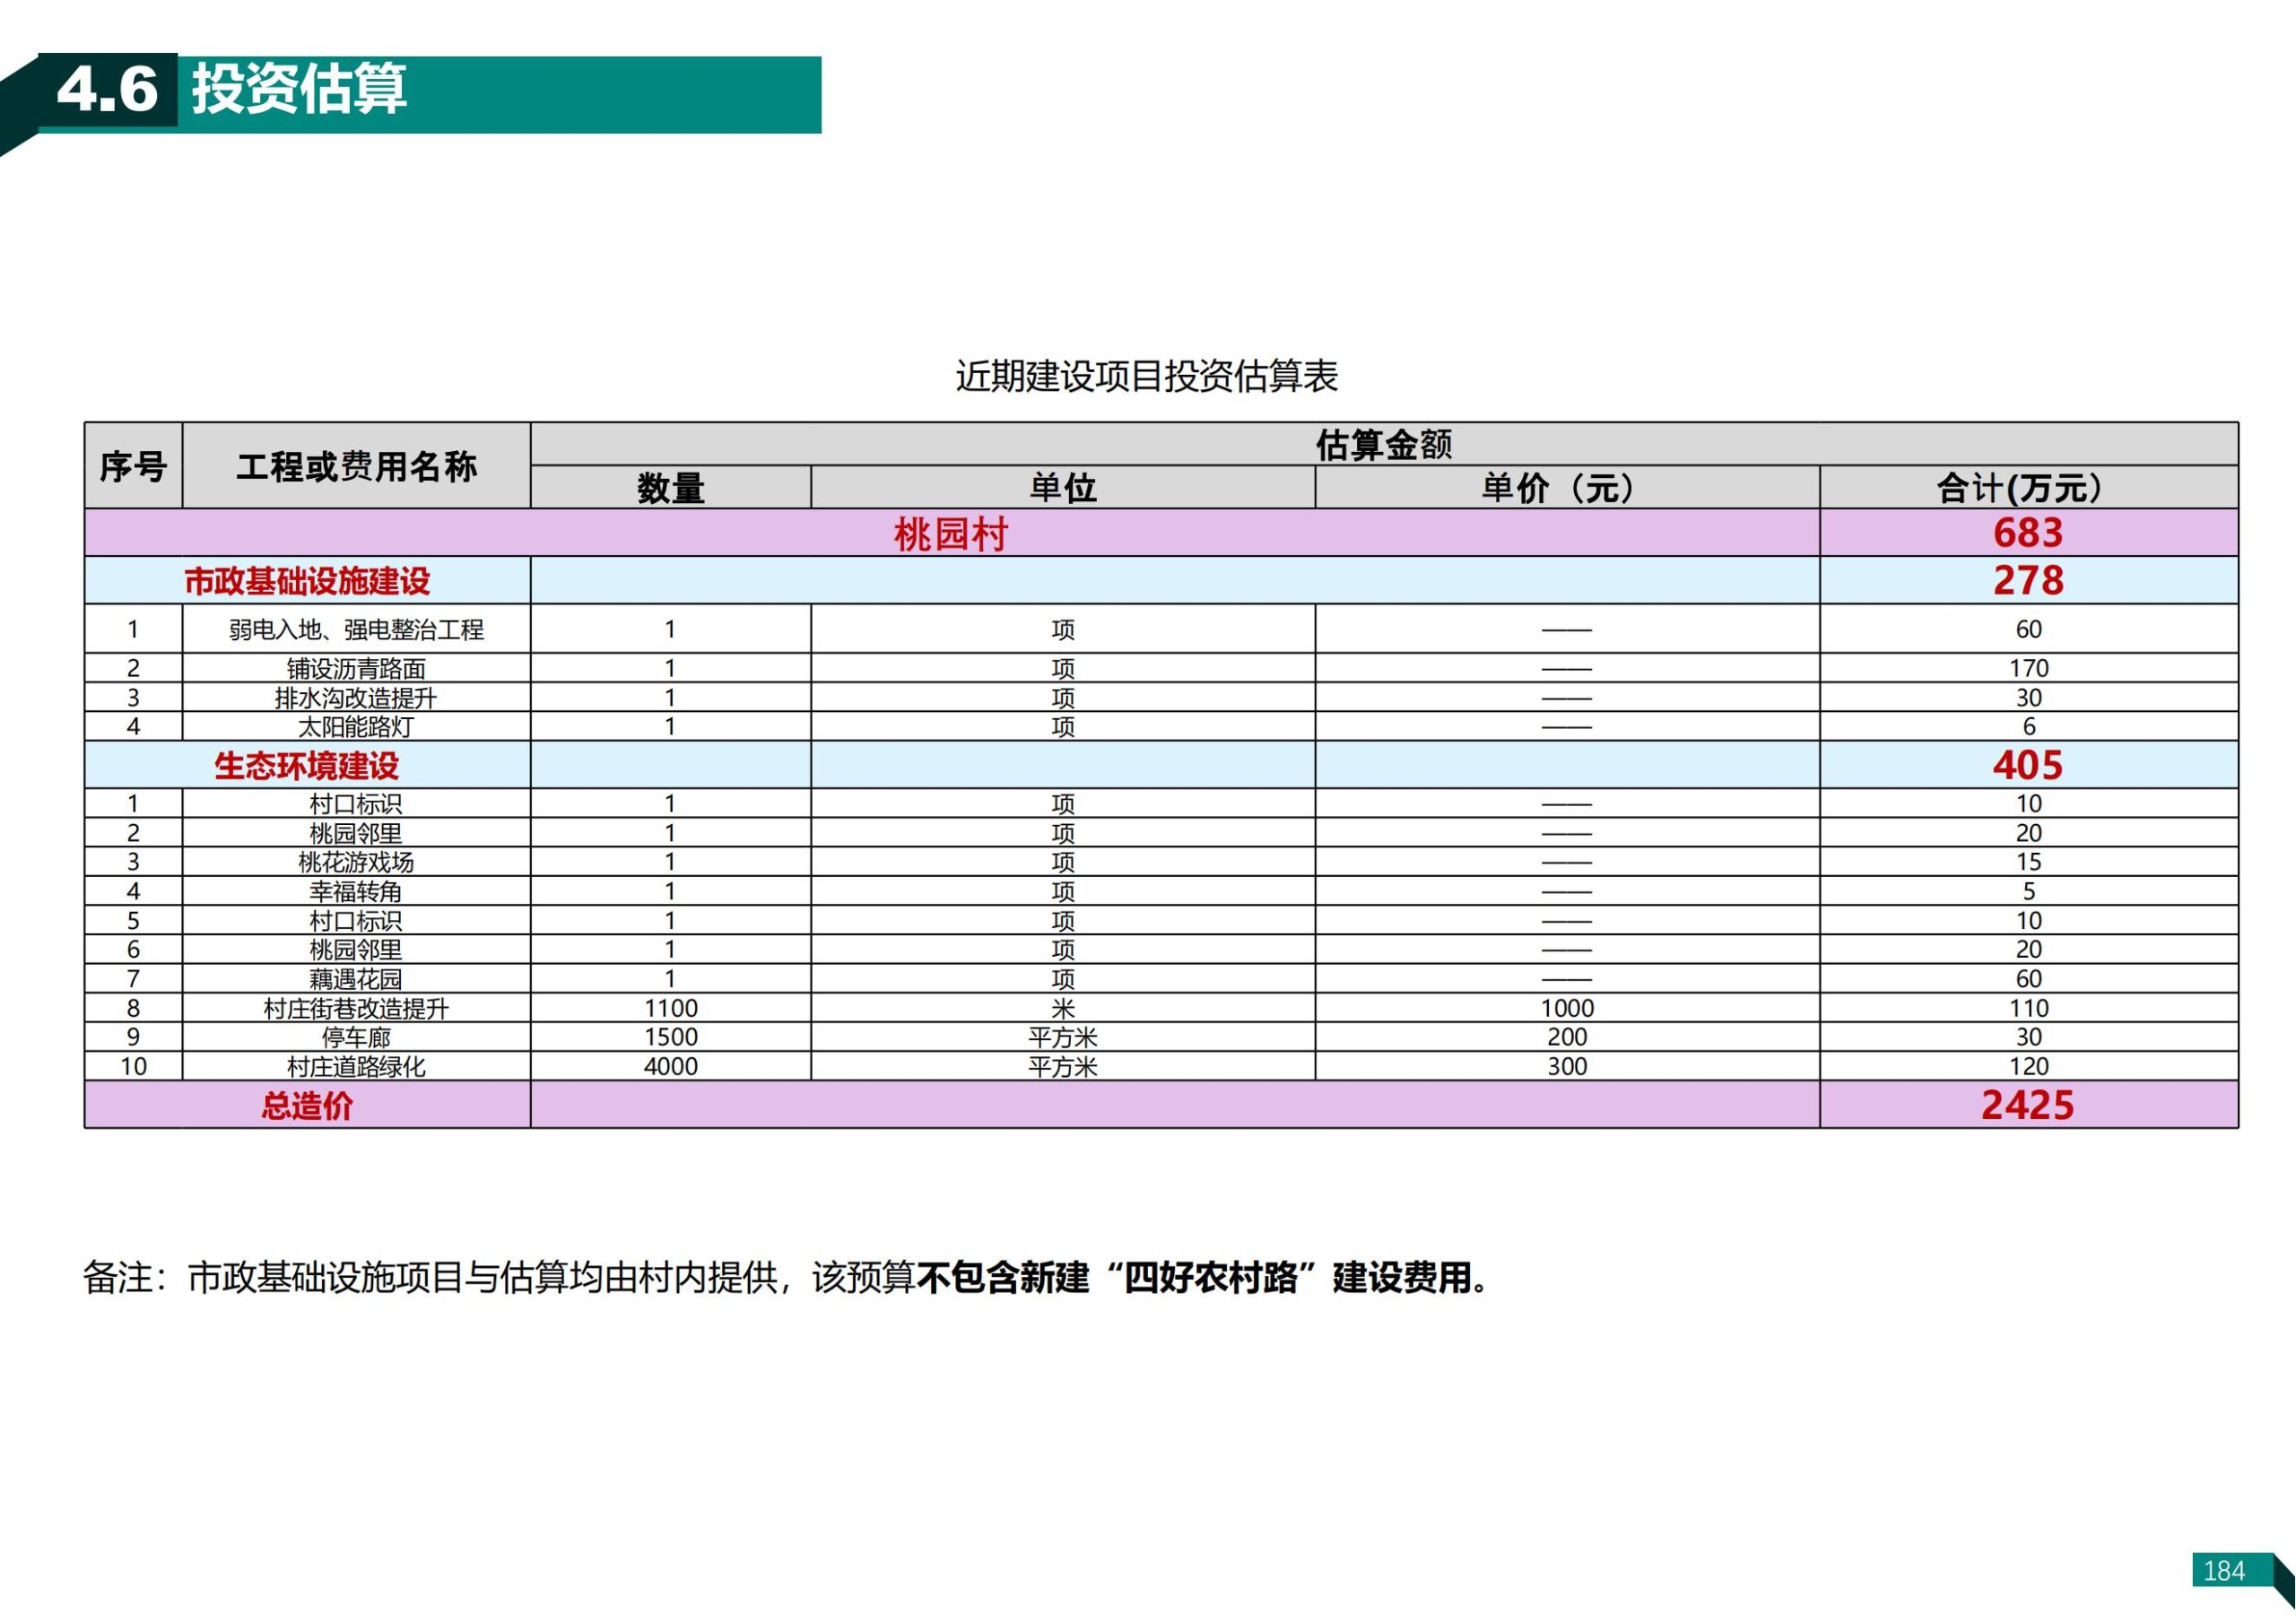Click the total "5" in 幸福转角 row

[2029, 892]
